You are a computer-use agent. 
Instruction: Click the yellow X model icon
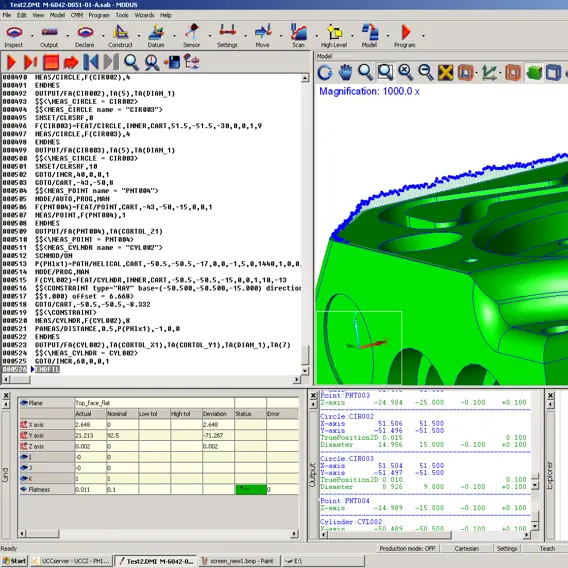pos(446,72)
